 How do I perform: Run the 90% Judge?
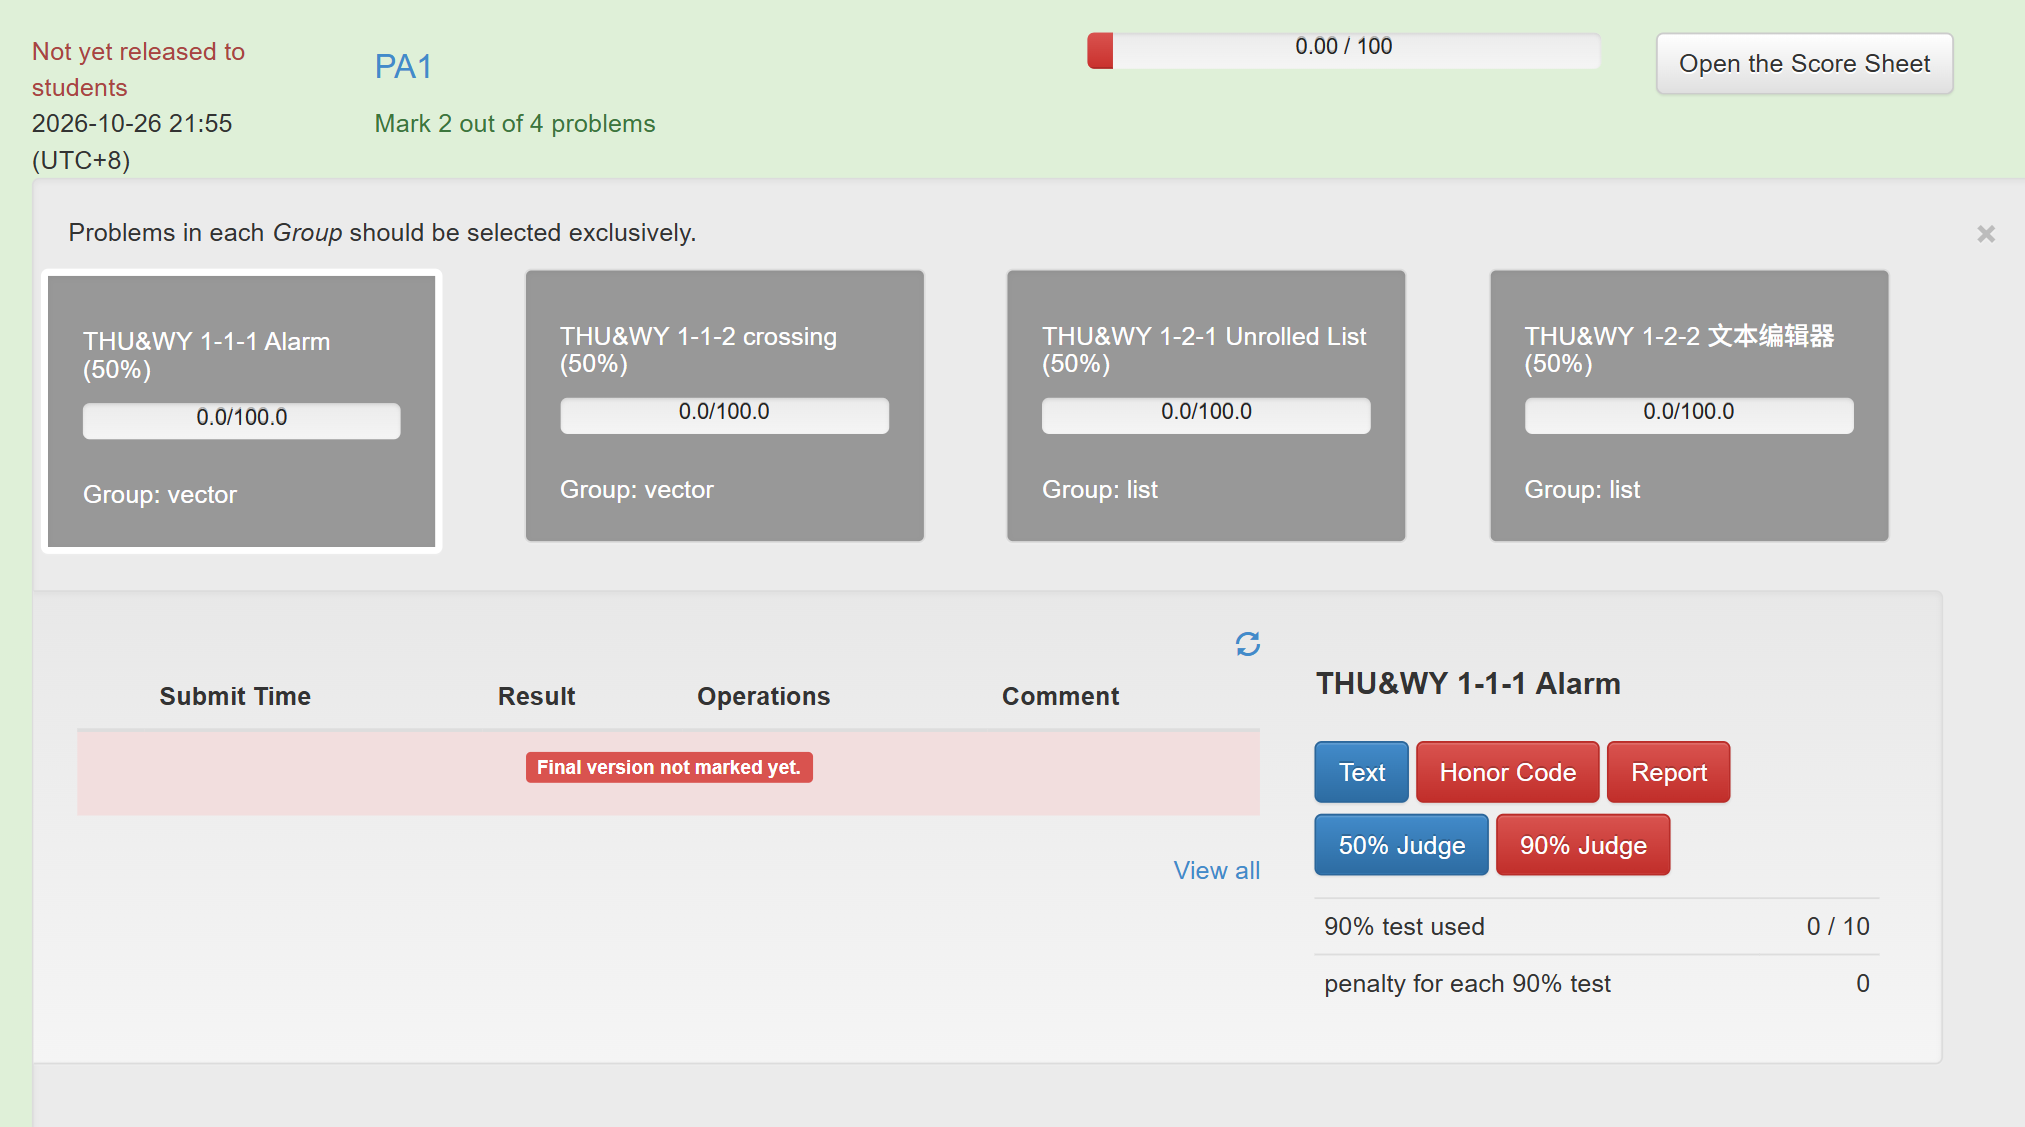tap(1583, 845)
